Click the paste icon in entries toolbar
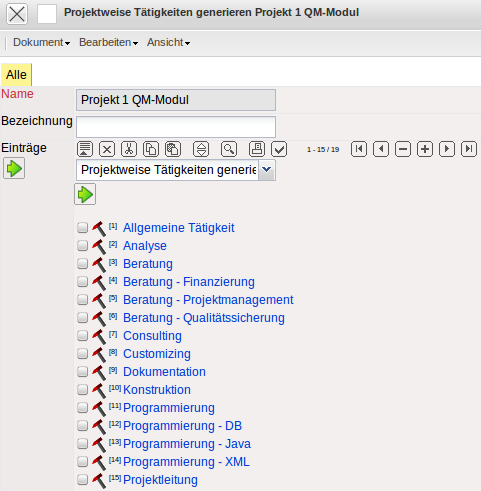 point(173,149)
